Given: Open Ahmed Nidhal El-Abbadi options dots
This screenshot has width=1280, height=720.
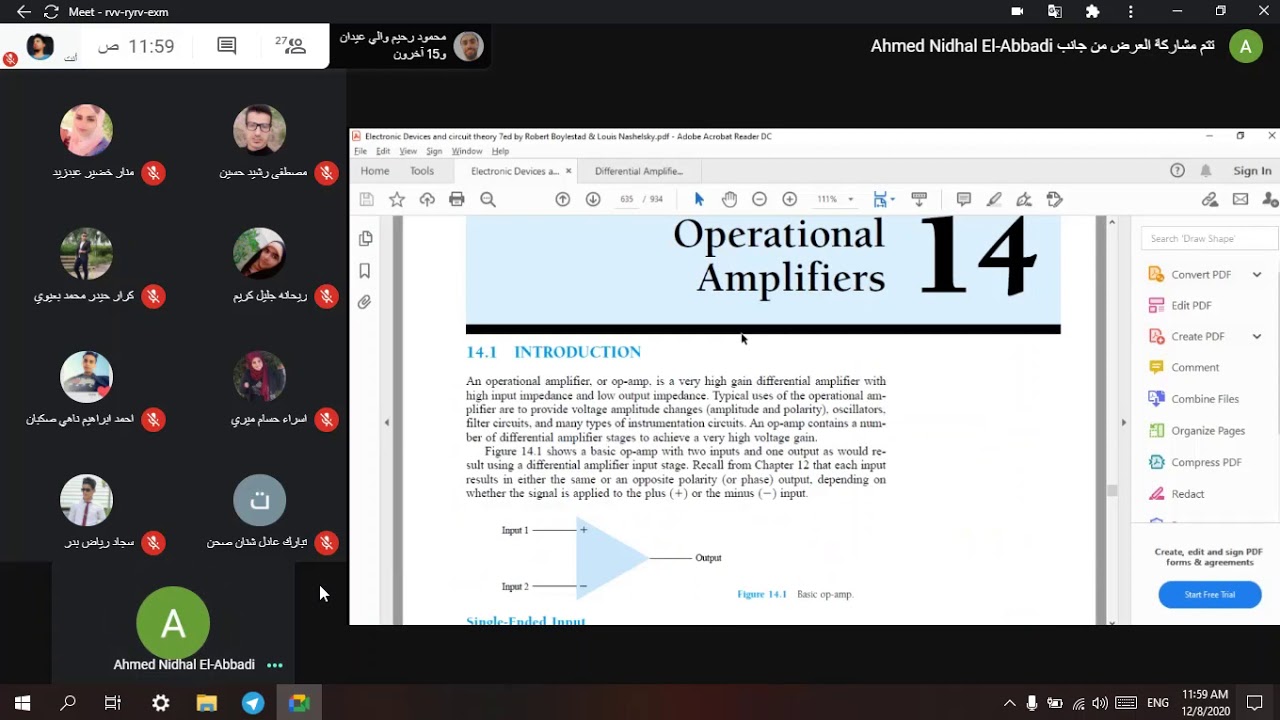Looking at the screenshot, I should tap(275, 665).
